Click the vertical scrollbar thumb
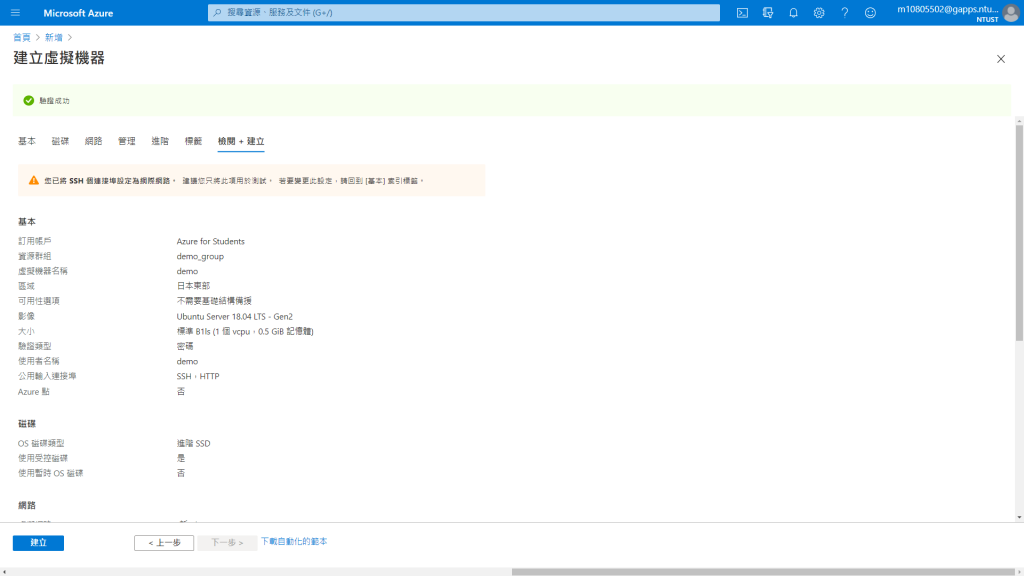This screenshot has height=576, width=1024. tap(1019, 232)
